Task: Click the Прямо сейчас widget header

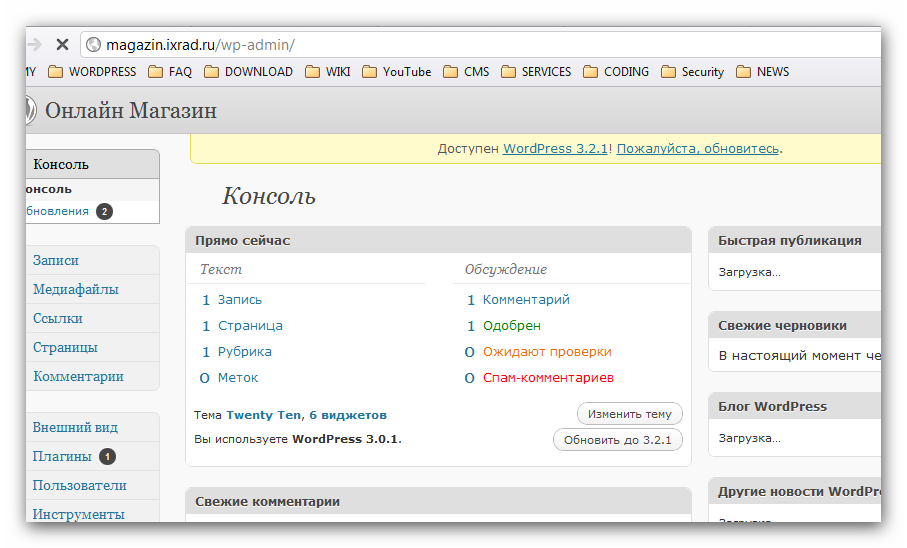Action: point(438,240)
